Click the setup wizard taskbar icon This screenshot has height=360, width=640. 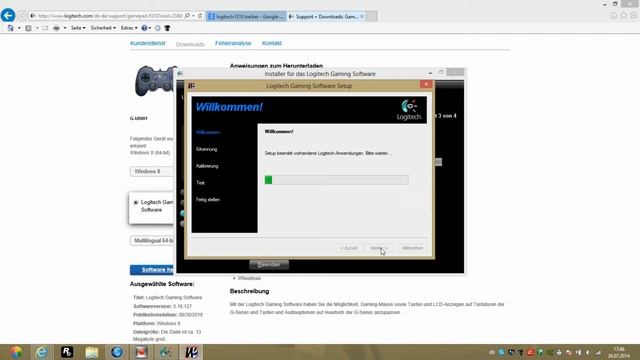191,352
